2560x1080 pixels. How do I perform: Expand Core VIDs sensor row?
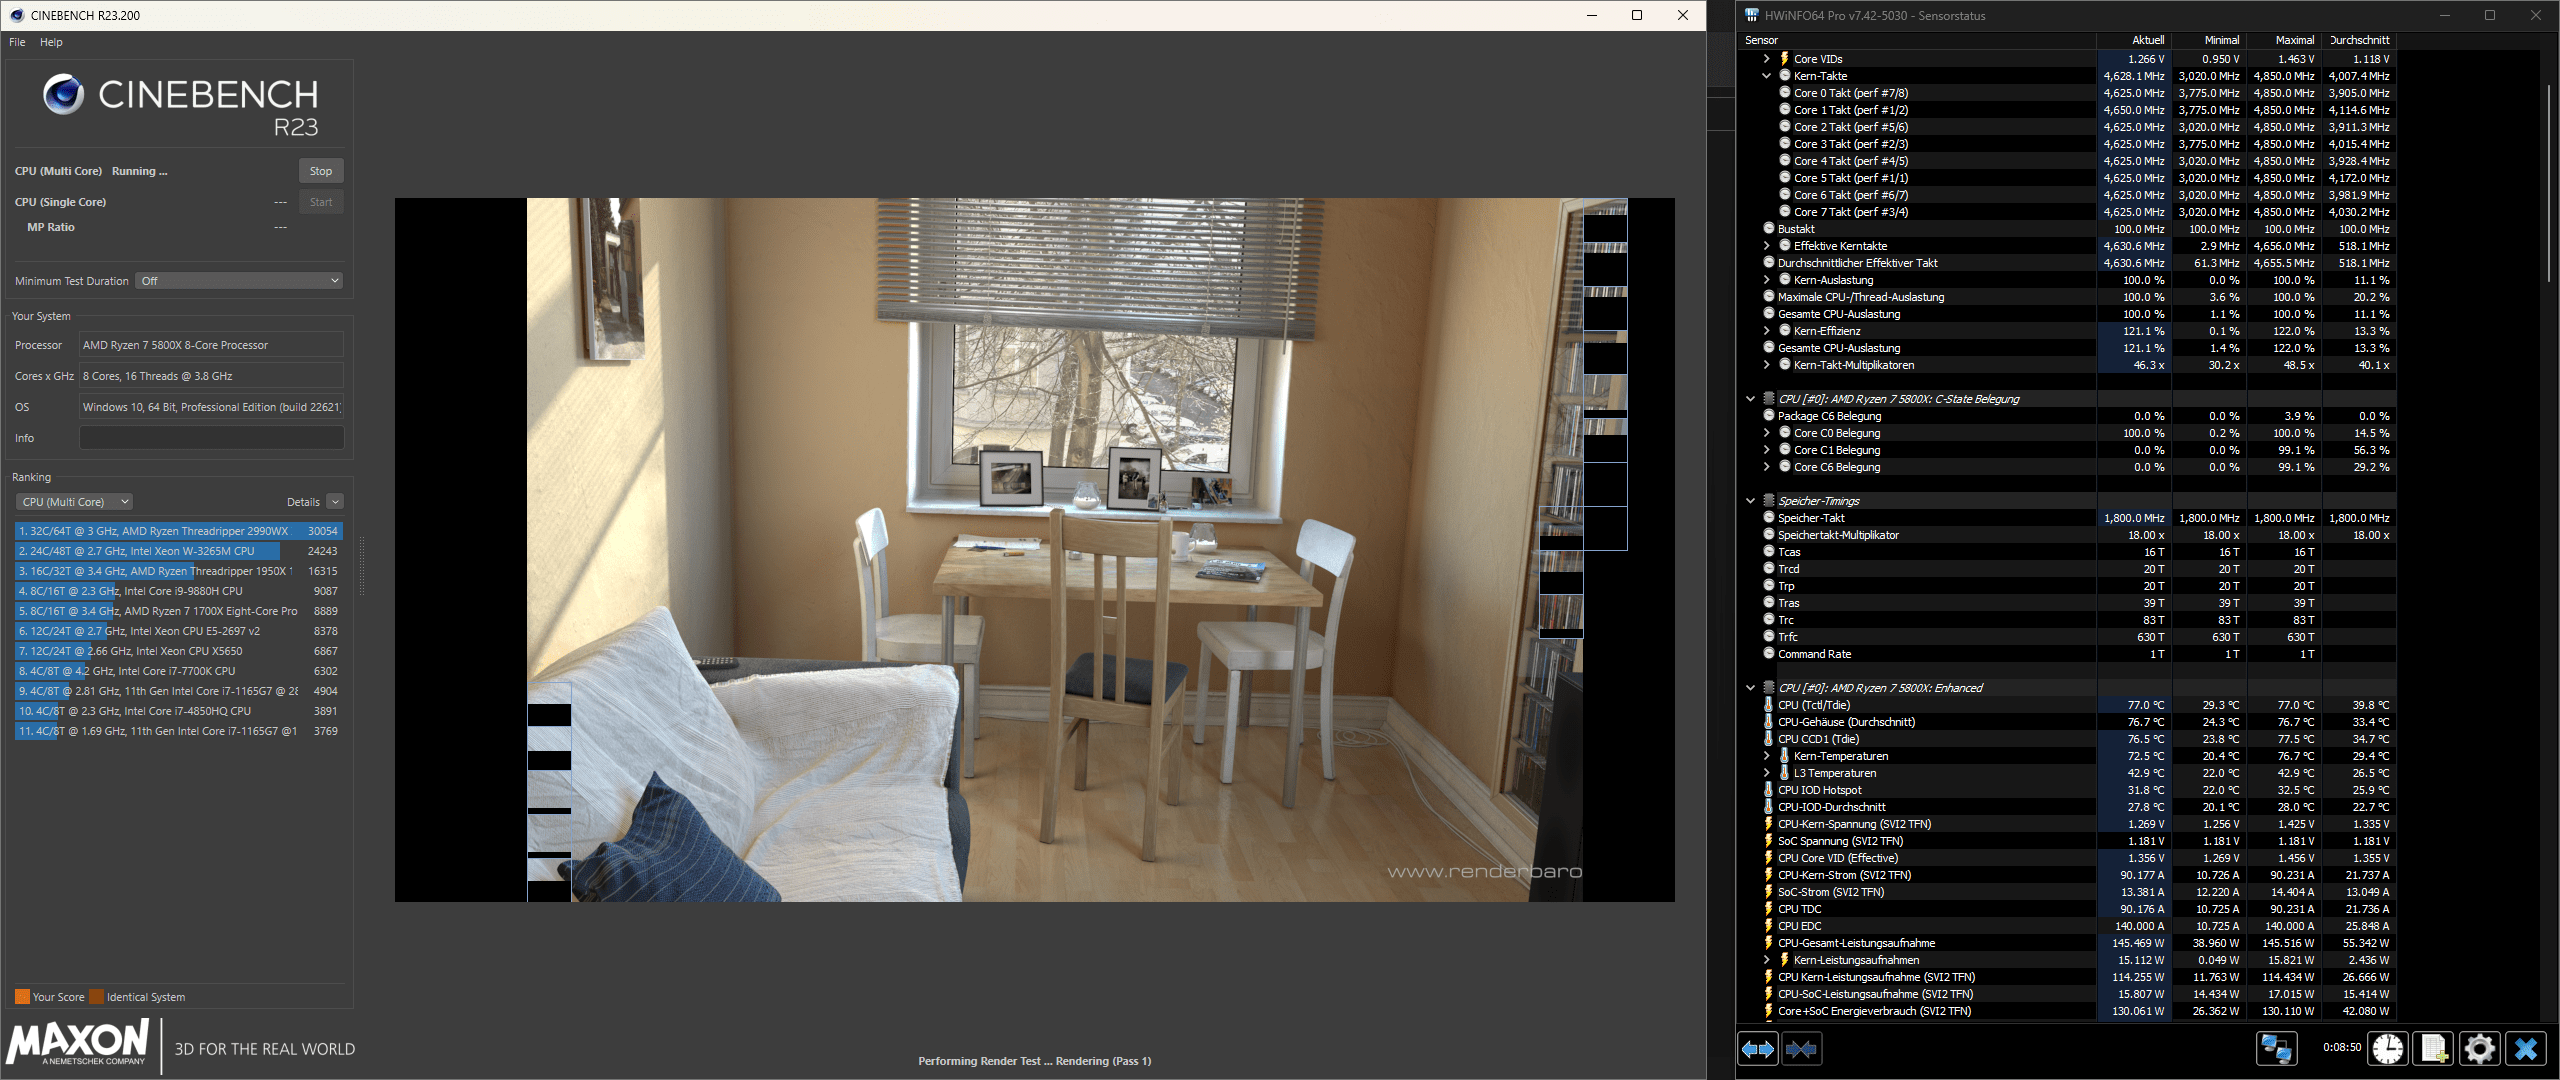1766,59
